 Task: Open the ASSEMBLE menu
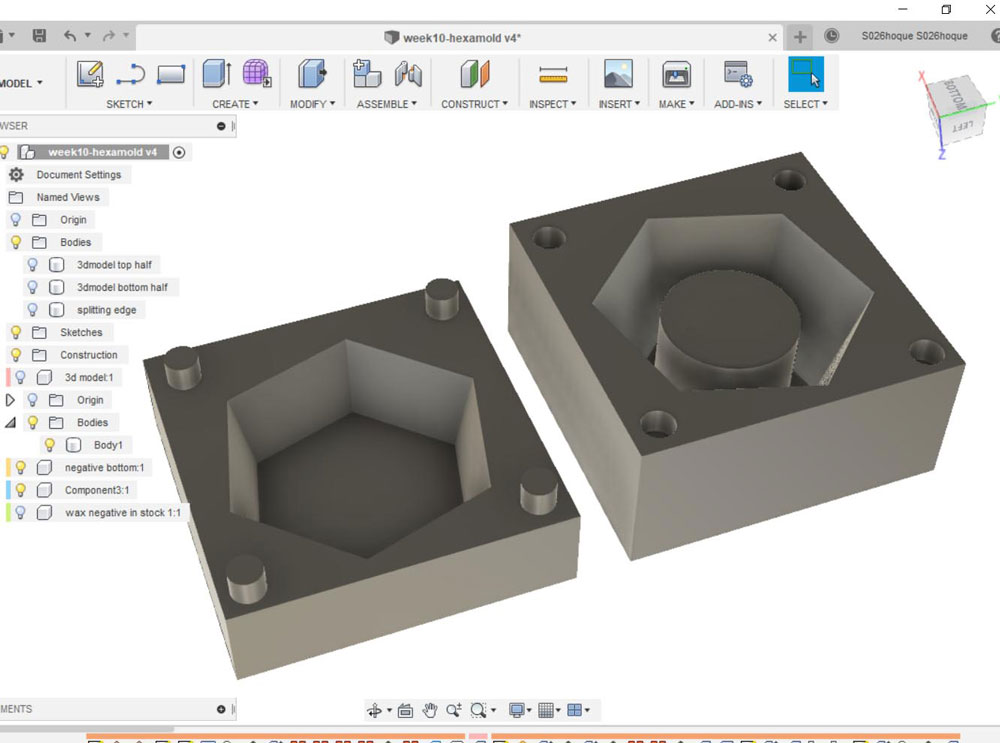[x=386, y=104]
